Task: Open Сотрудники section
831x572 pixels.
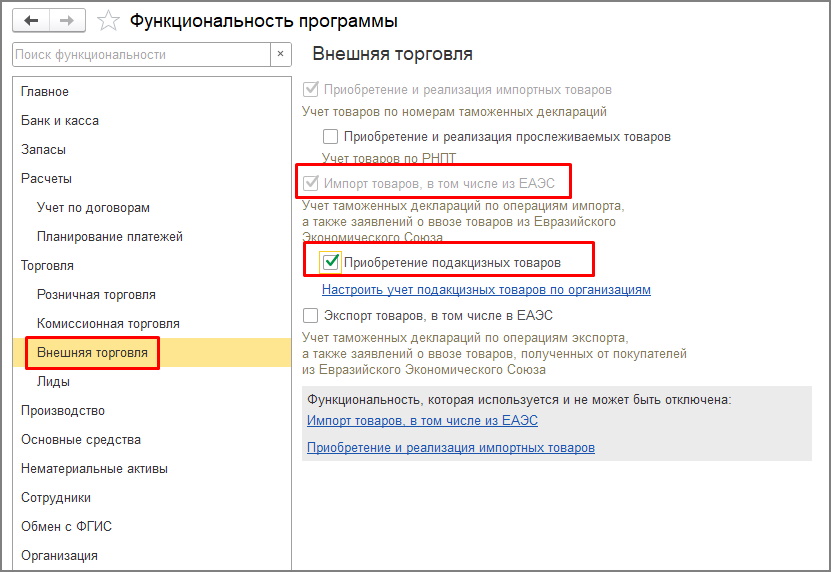Action: 152,497
